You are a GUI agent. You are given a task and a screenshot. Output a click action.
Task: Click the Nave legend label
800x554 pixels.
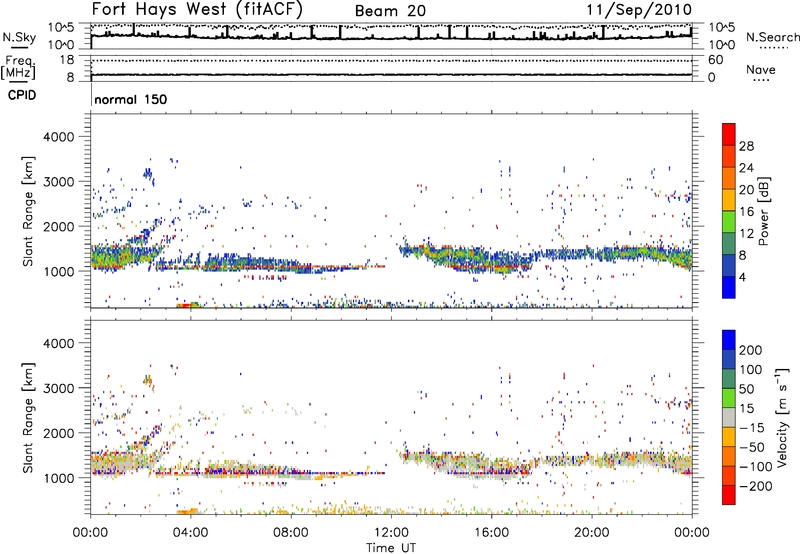pyautogui.click(x=761, y=70)
